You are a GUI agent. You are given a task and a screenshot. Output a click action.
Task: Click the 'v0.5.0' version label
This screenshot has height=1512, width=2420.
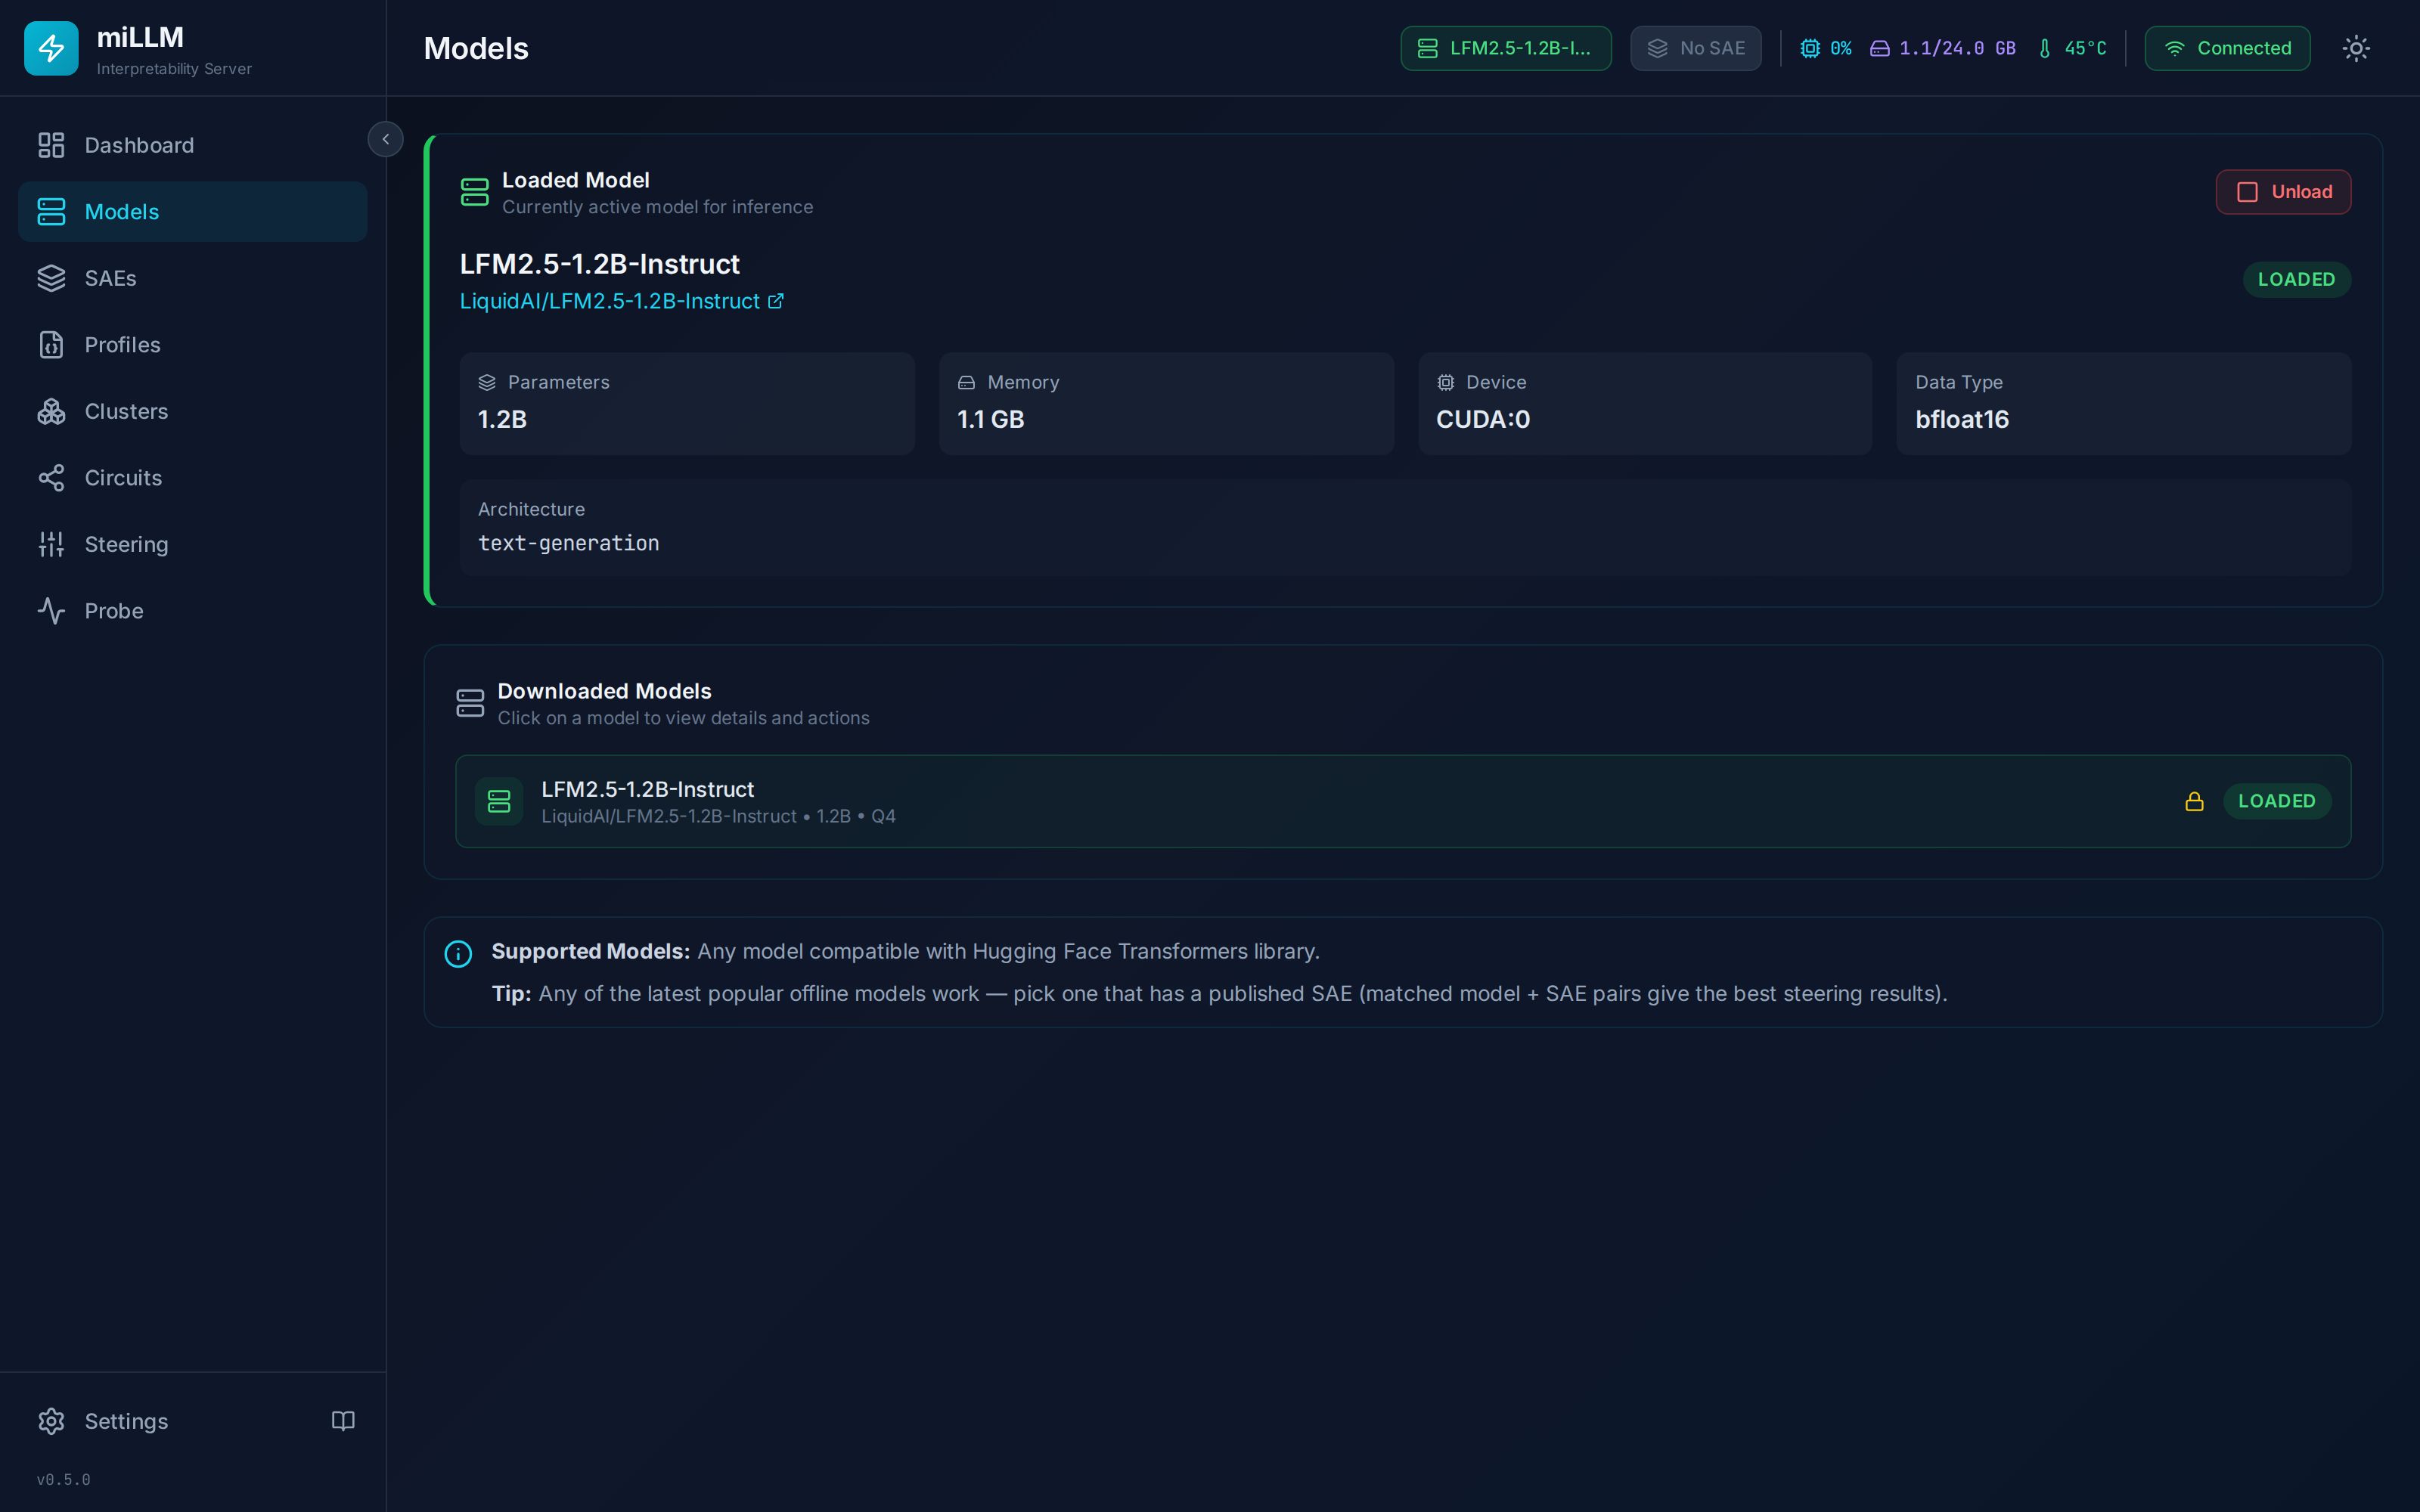[63, 1479]
